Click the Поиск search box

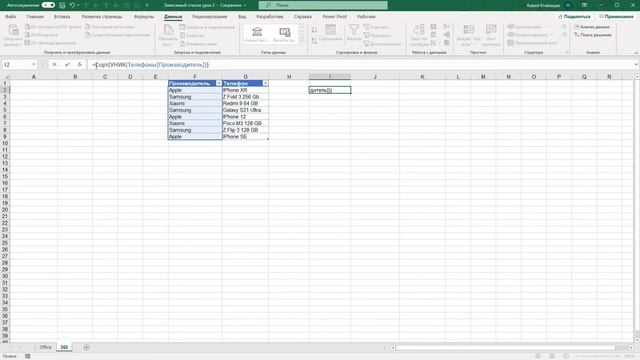(x=323, y=5)
